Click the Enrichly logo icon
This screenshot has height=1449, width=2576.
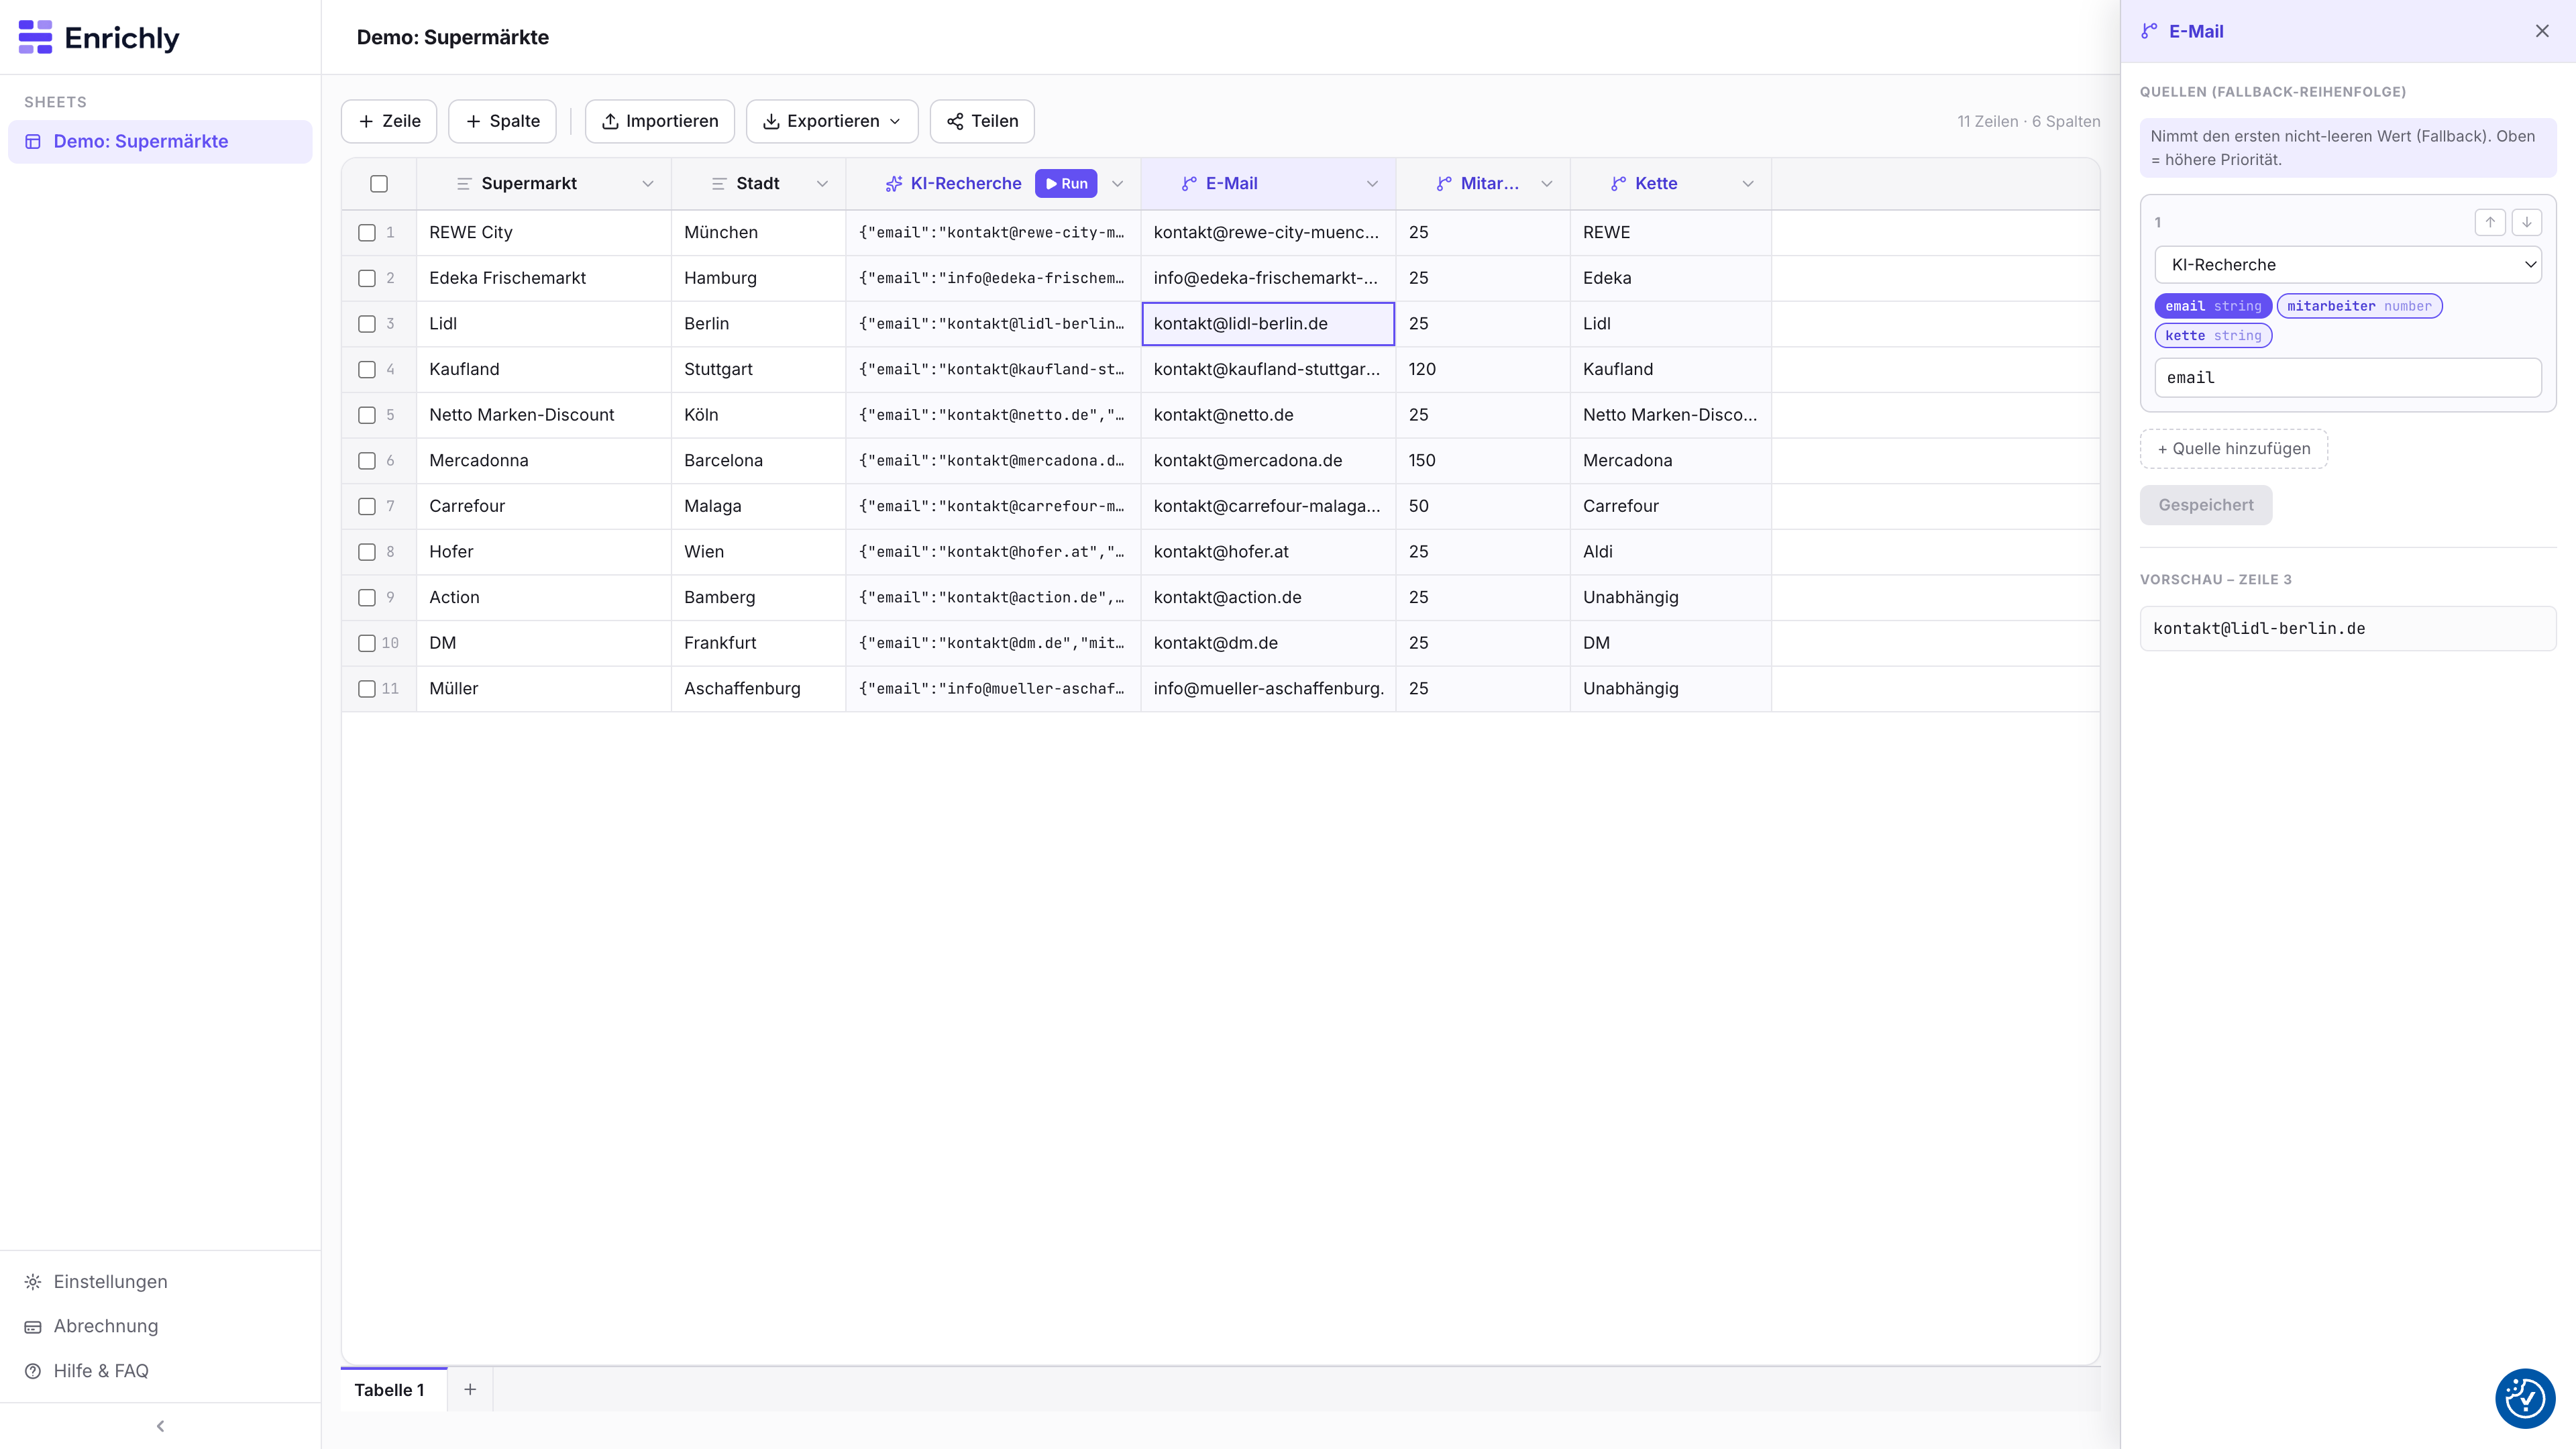(35, 37)
